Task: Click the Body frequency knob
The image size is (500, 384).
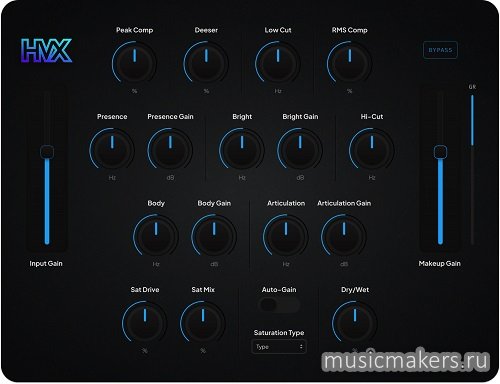Action: point(156,236)
